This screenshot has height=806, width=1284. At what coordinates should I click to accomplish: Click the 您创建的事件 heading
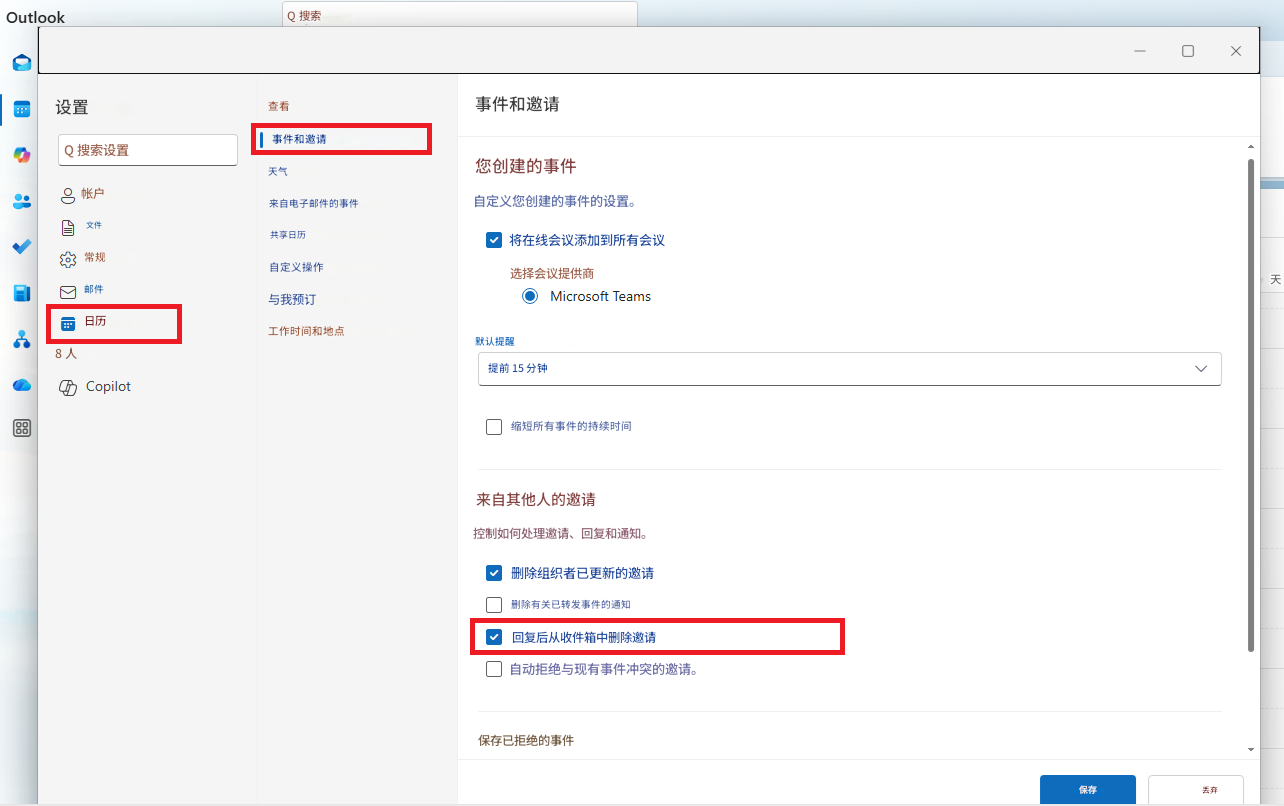click(526, 166)
